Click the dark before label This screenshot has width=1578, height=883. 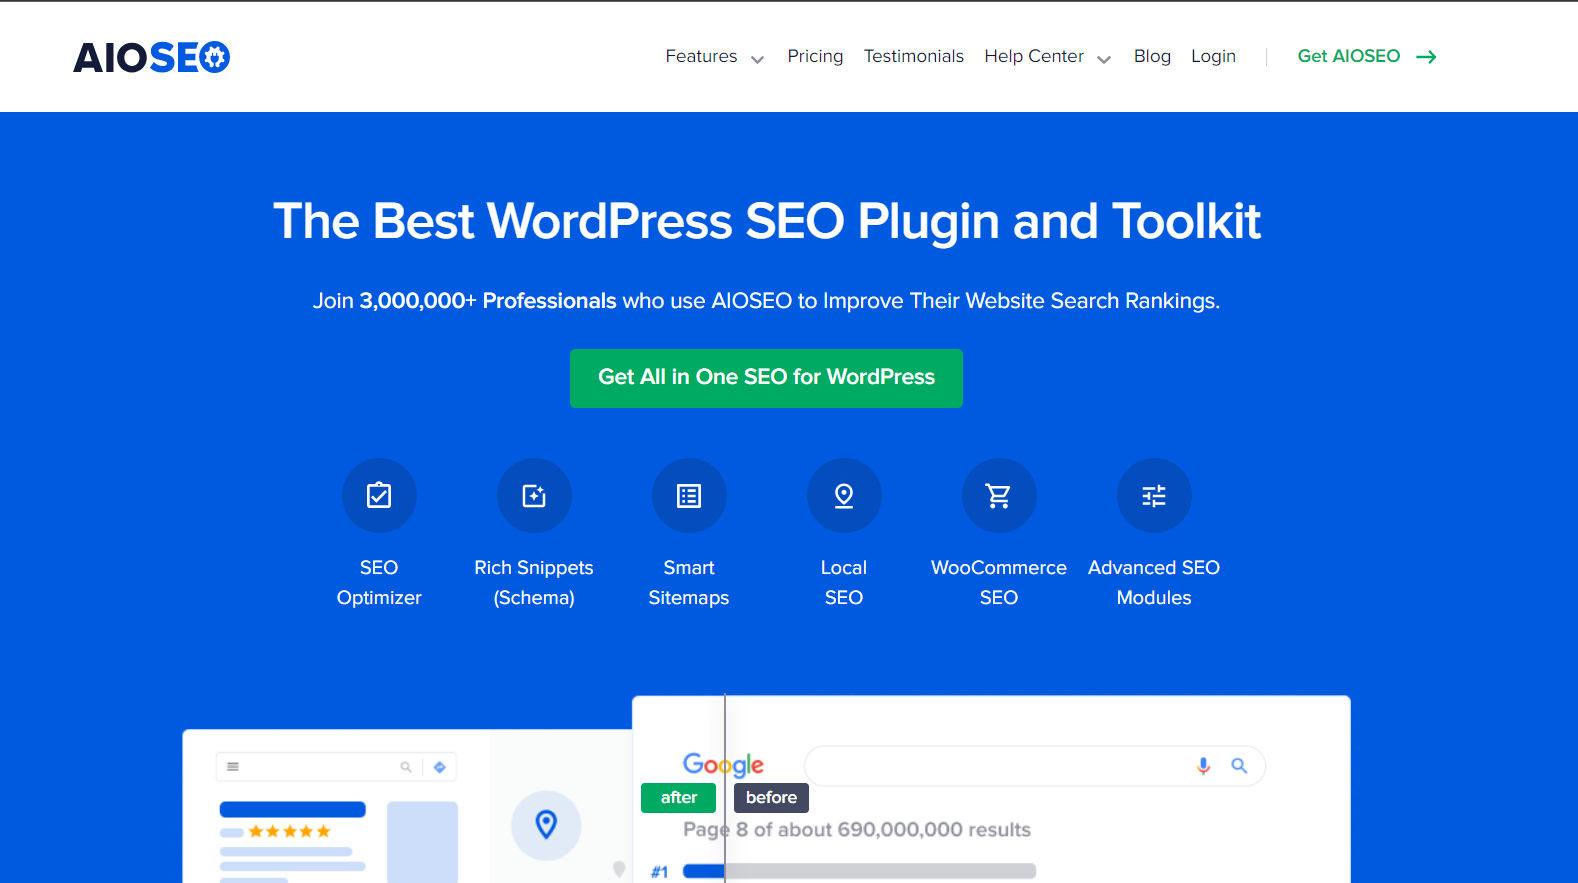click(771, 798)
